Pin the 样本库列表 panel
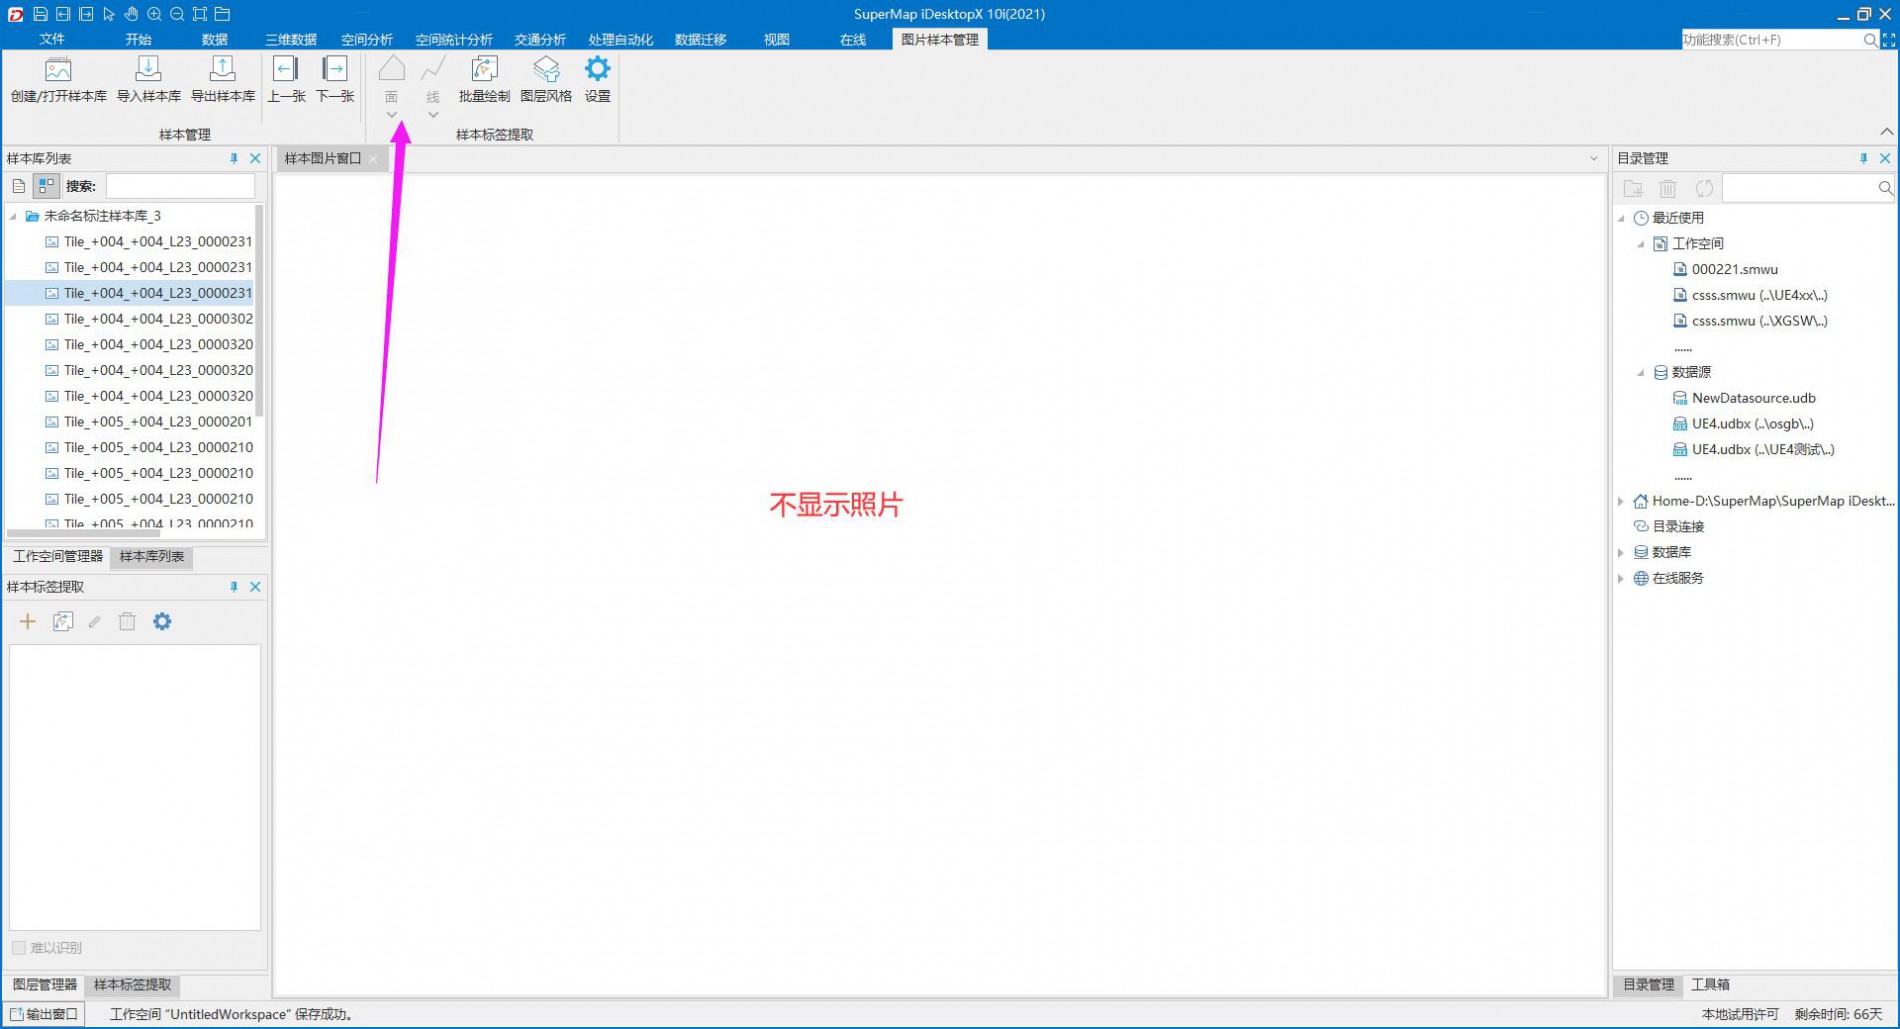 pos(234,159)
